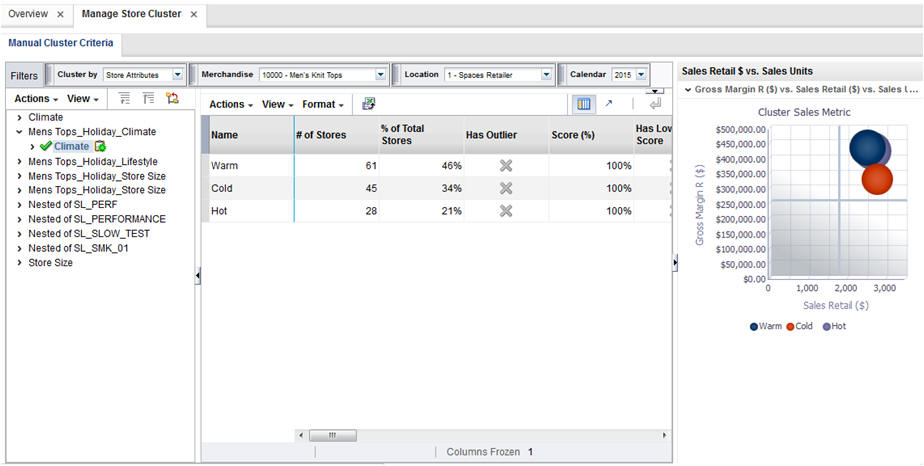Click the table horizontal scrollbar thumb

(x=333, y=435)
